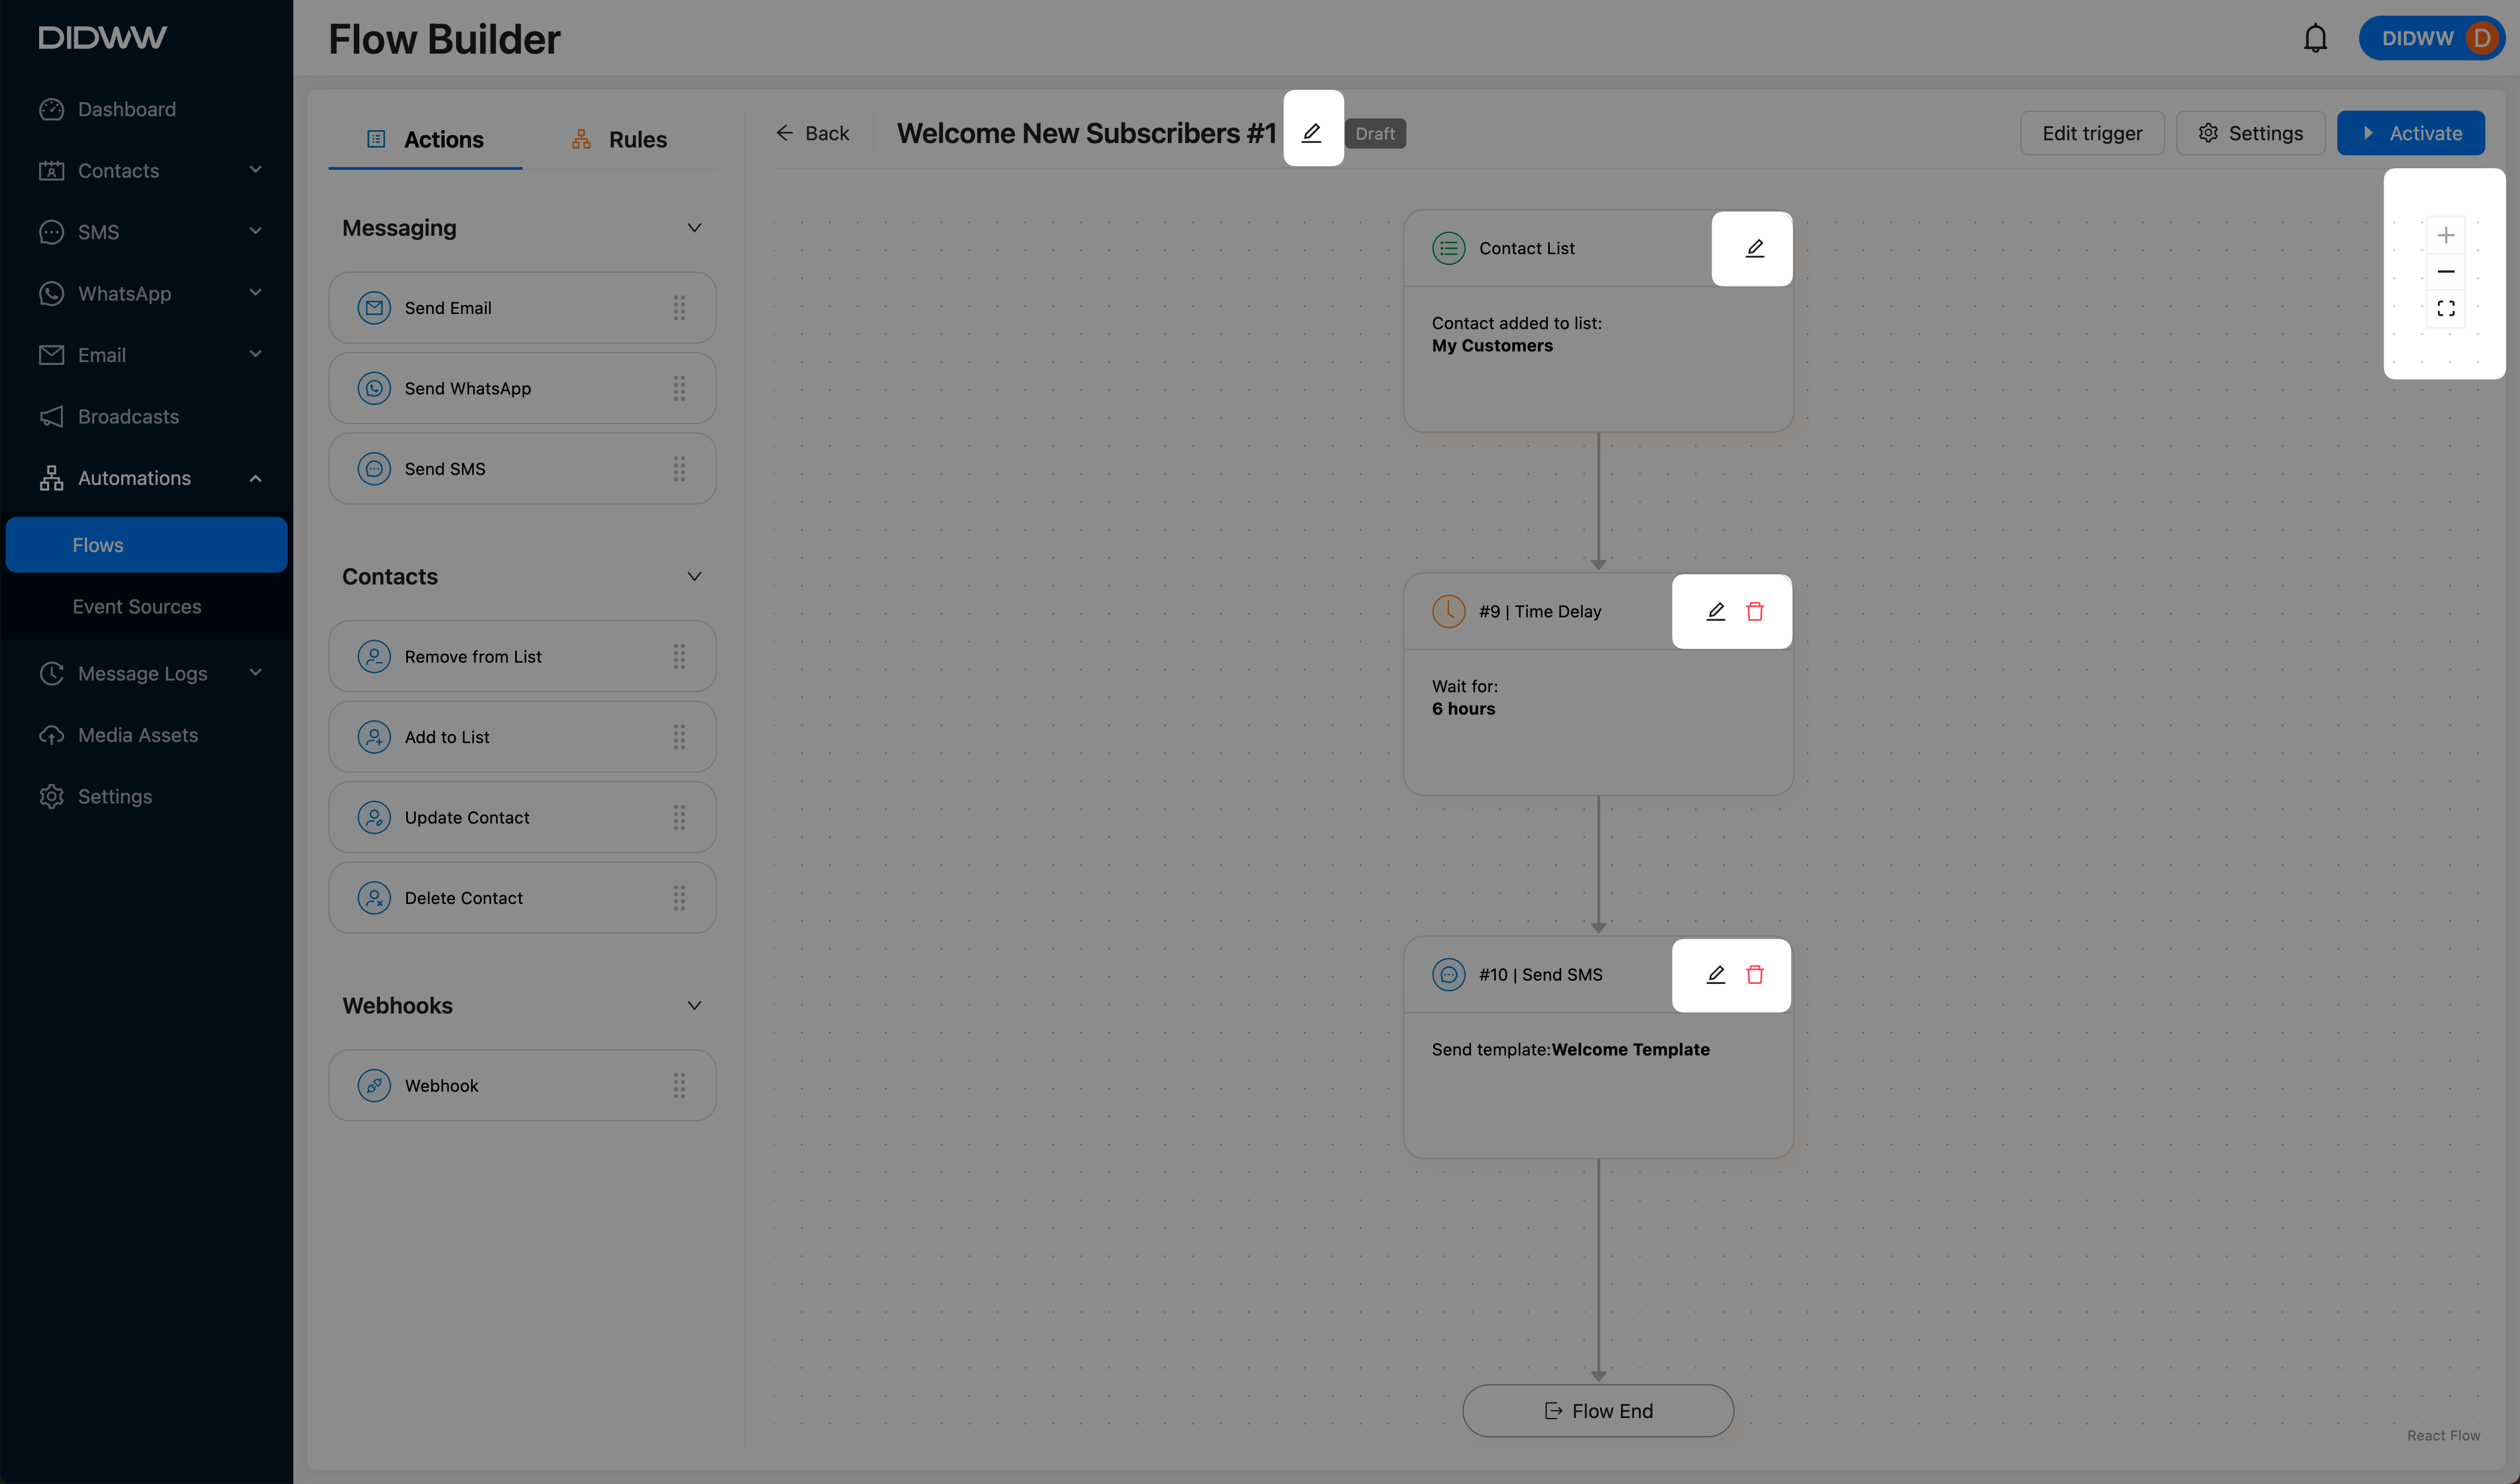Zoom in on the flow canvas
Screen dimensions: 2520x1484
2445,235
